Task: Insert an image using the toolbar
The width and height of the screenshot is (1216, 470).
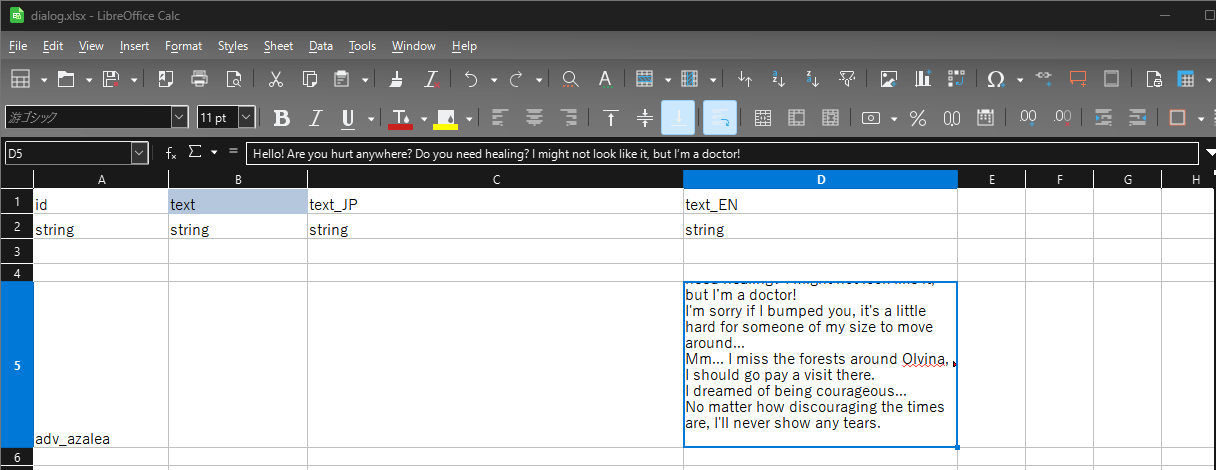Action: [888, 79]
